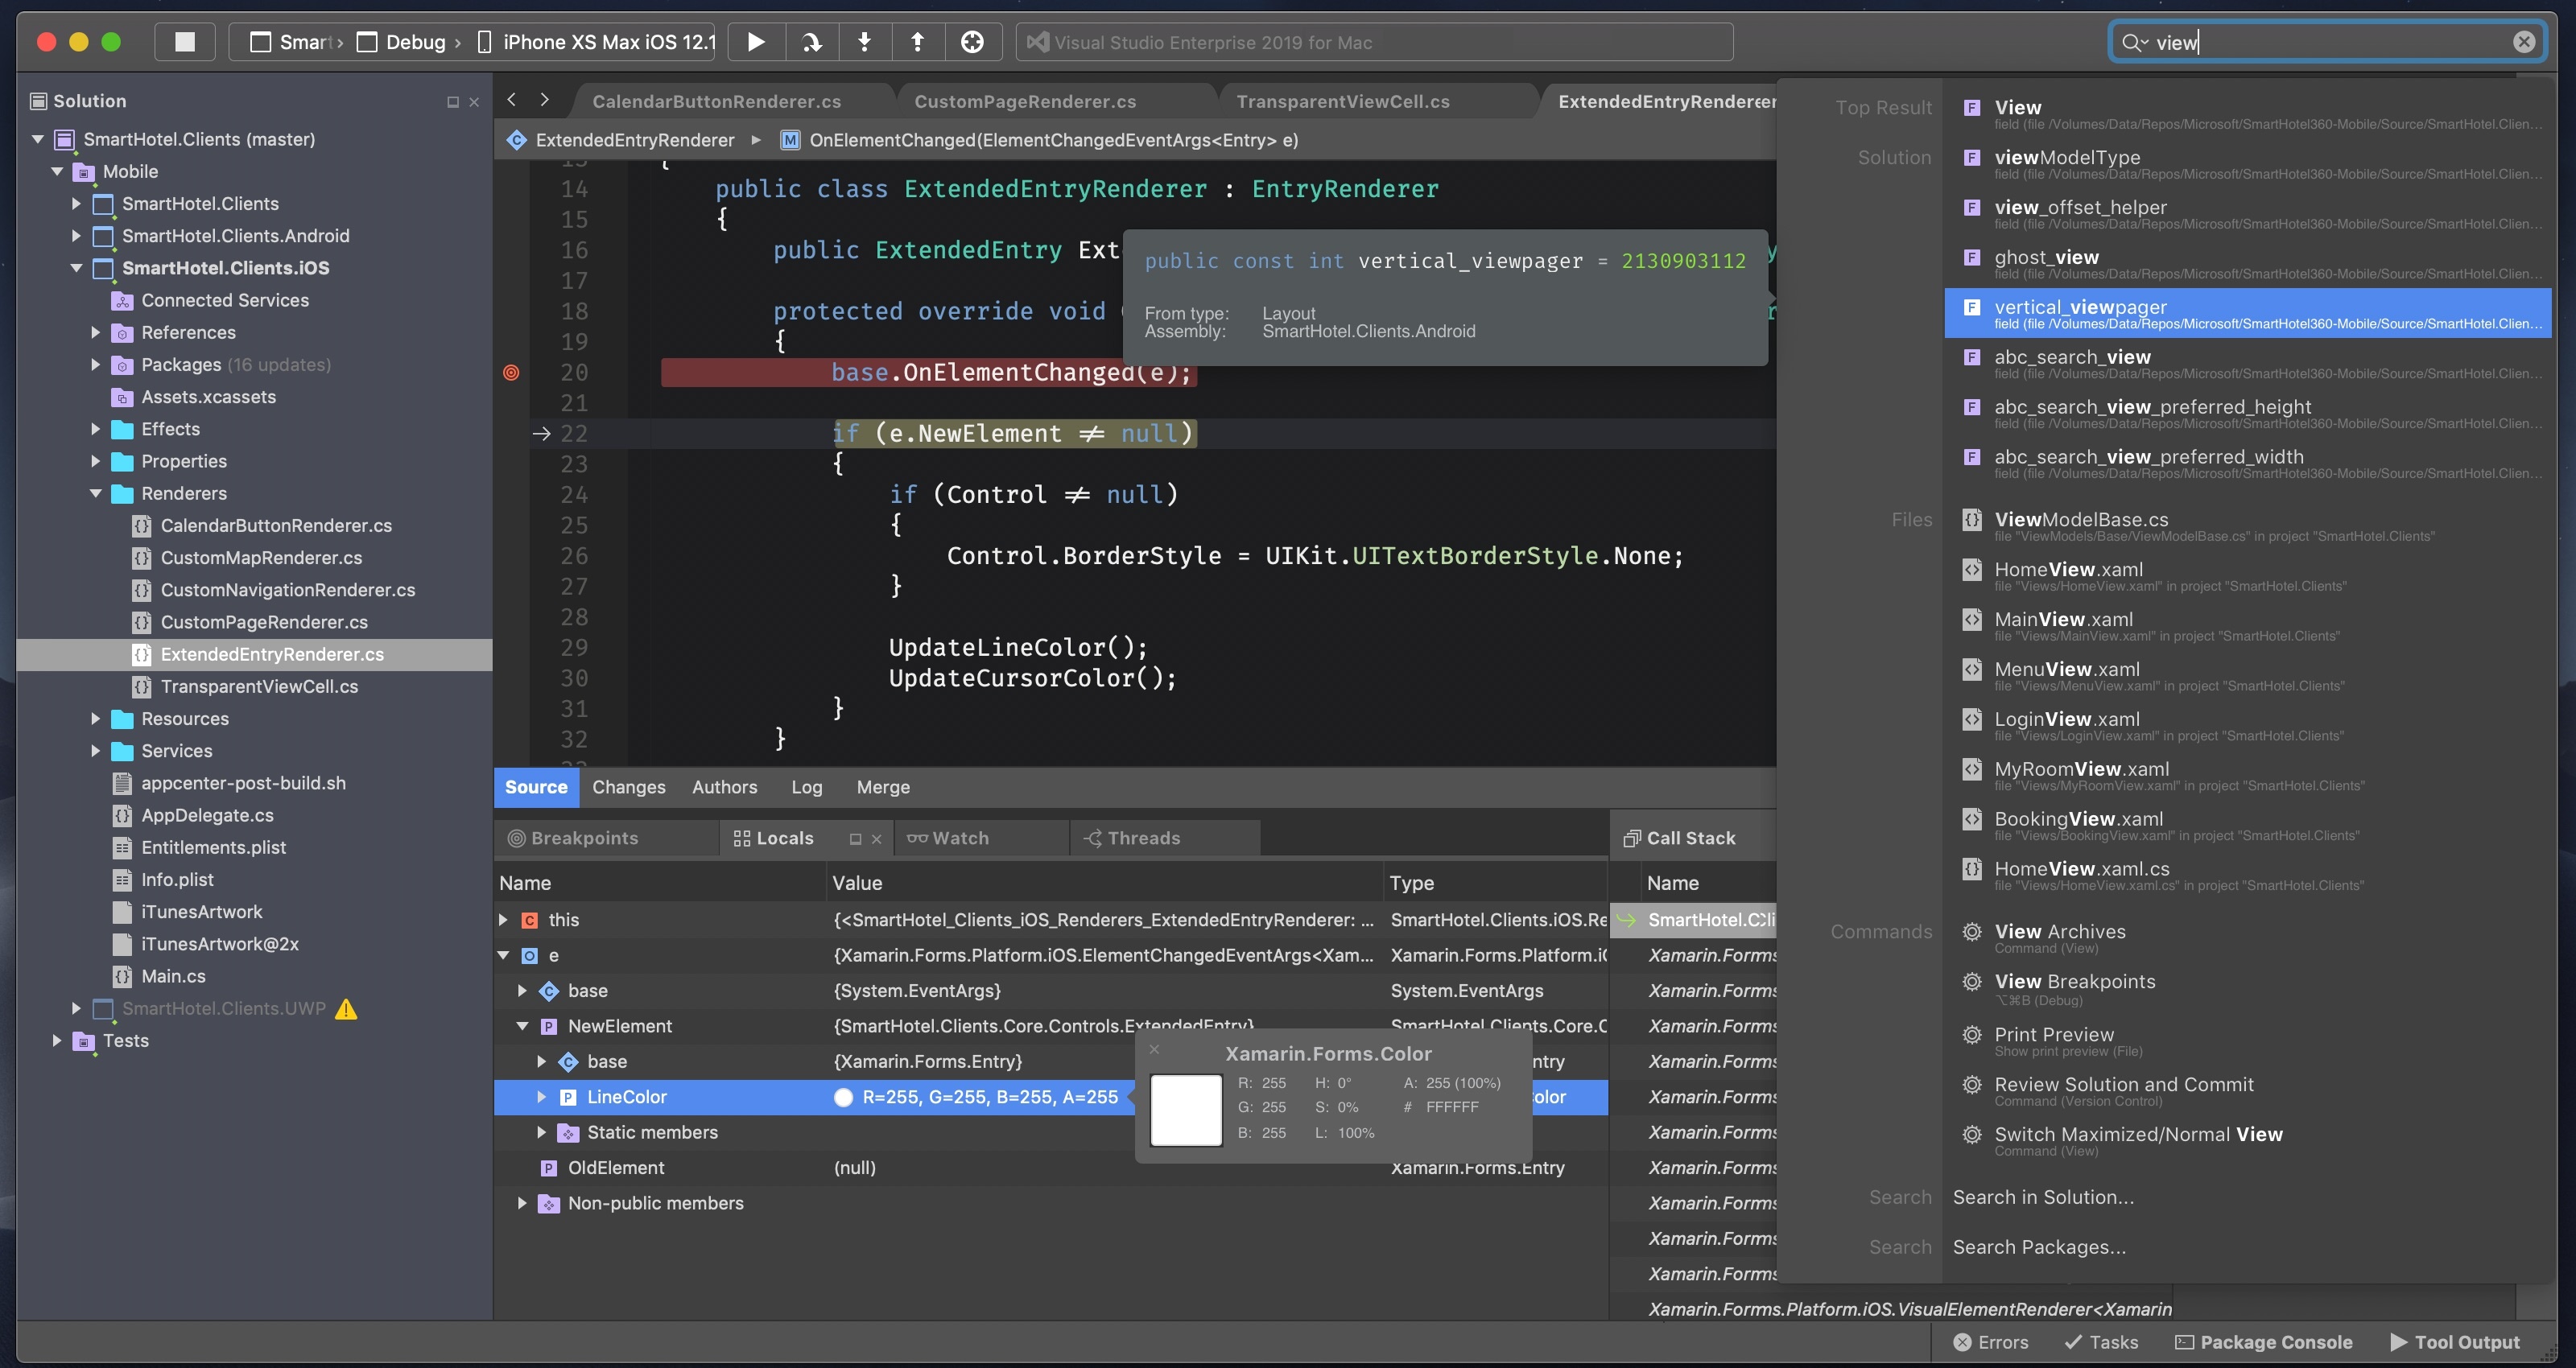
Task: Switch to the Changes tab
Action: pyautogui.click(x=629, y=785)
